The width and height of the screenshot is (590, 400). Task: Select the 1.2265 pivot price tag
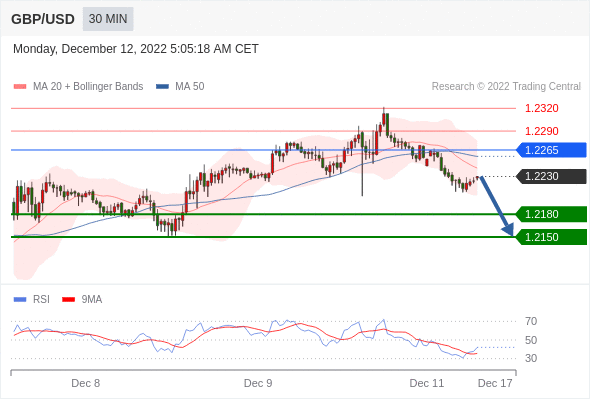[x=551, y=150]
